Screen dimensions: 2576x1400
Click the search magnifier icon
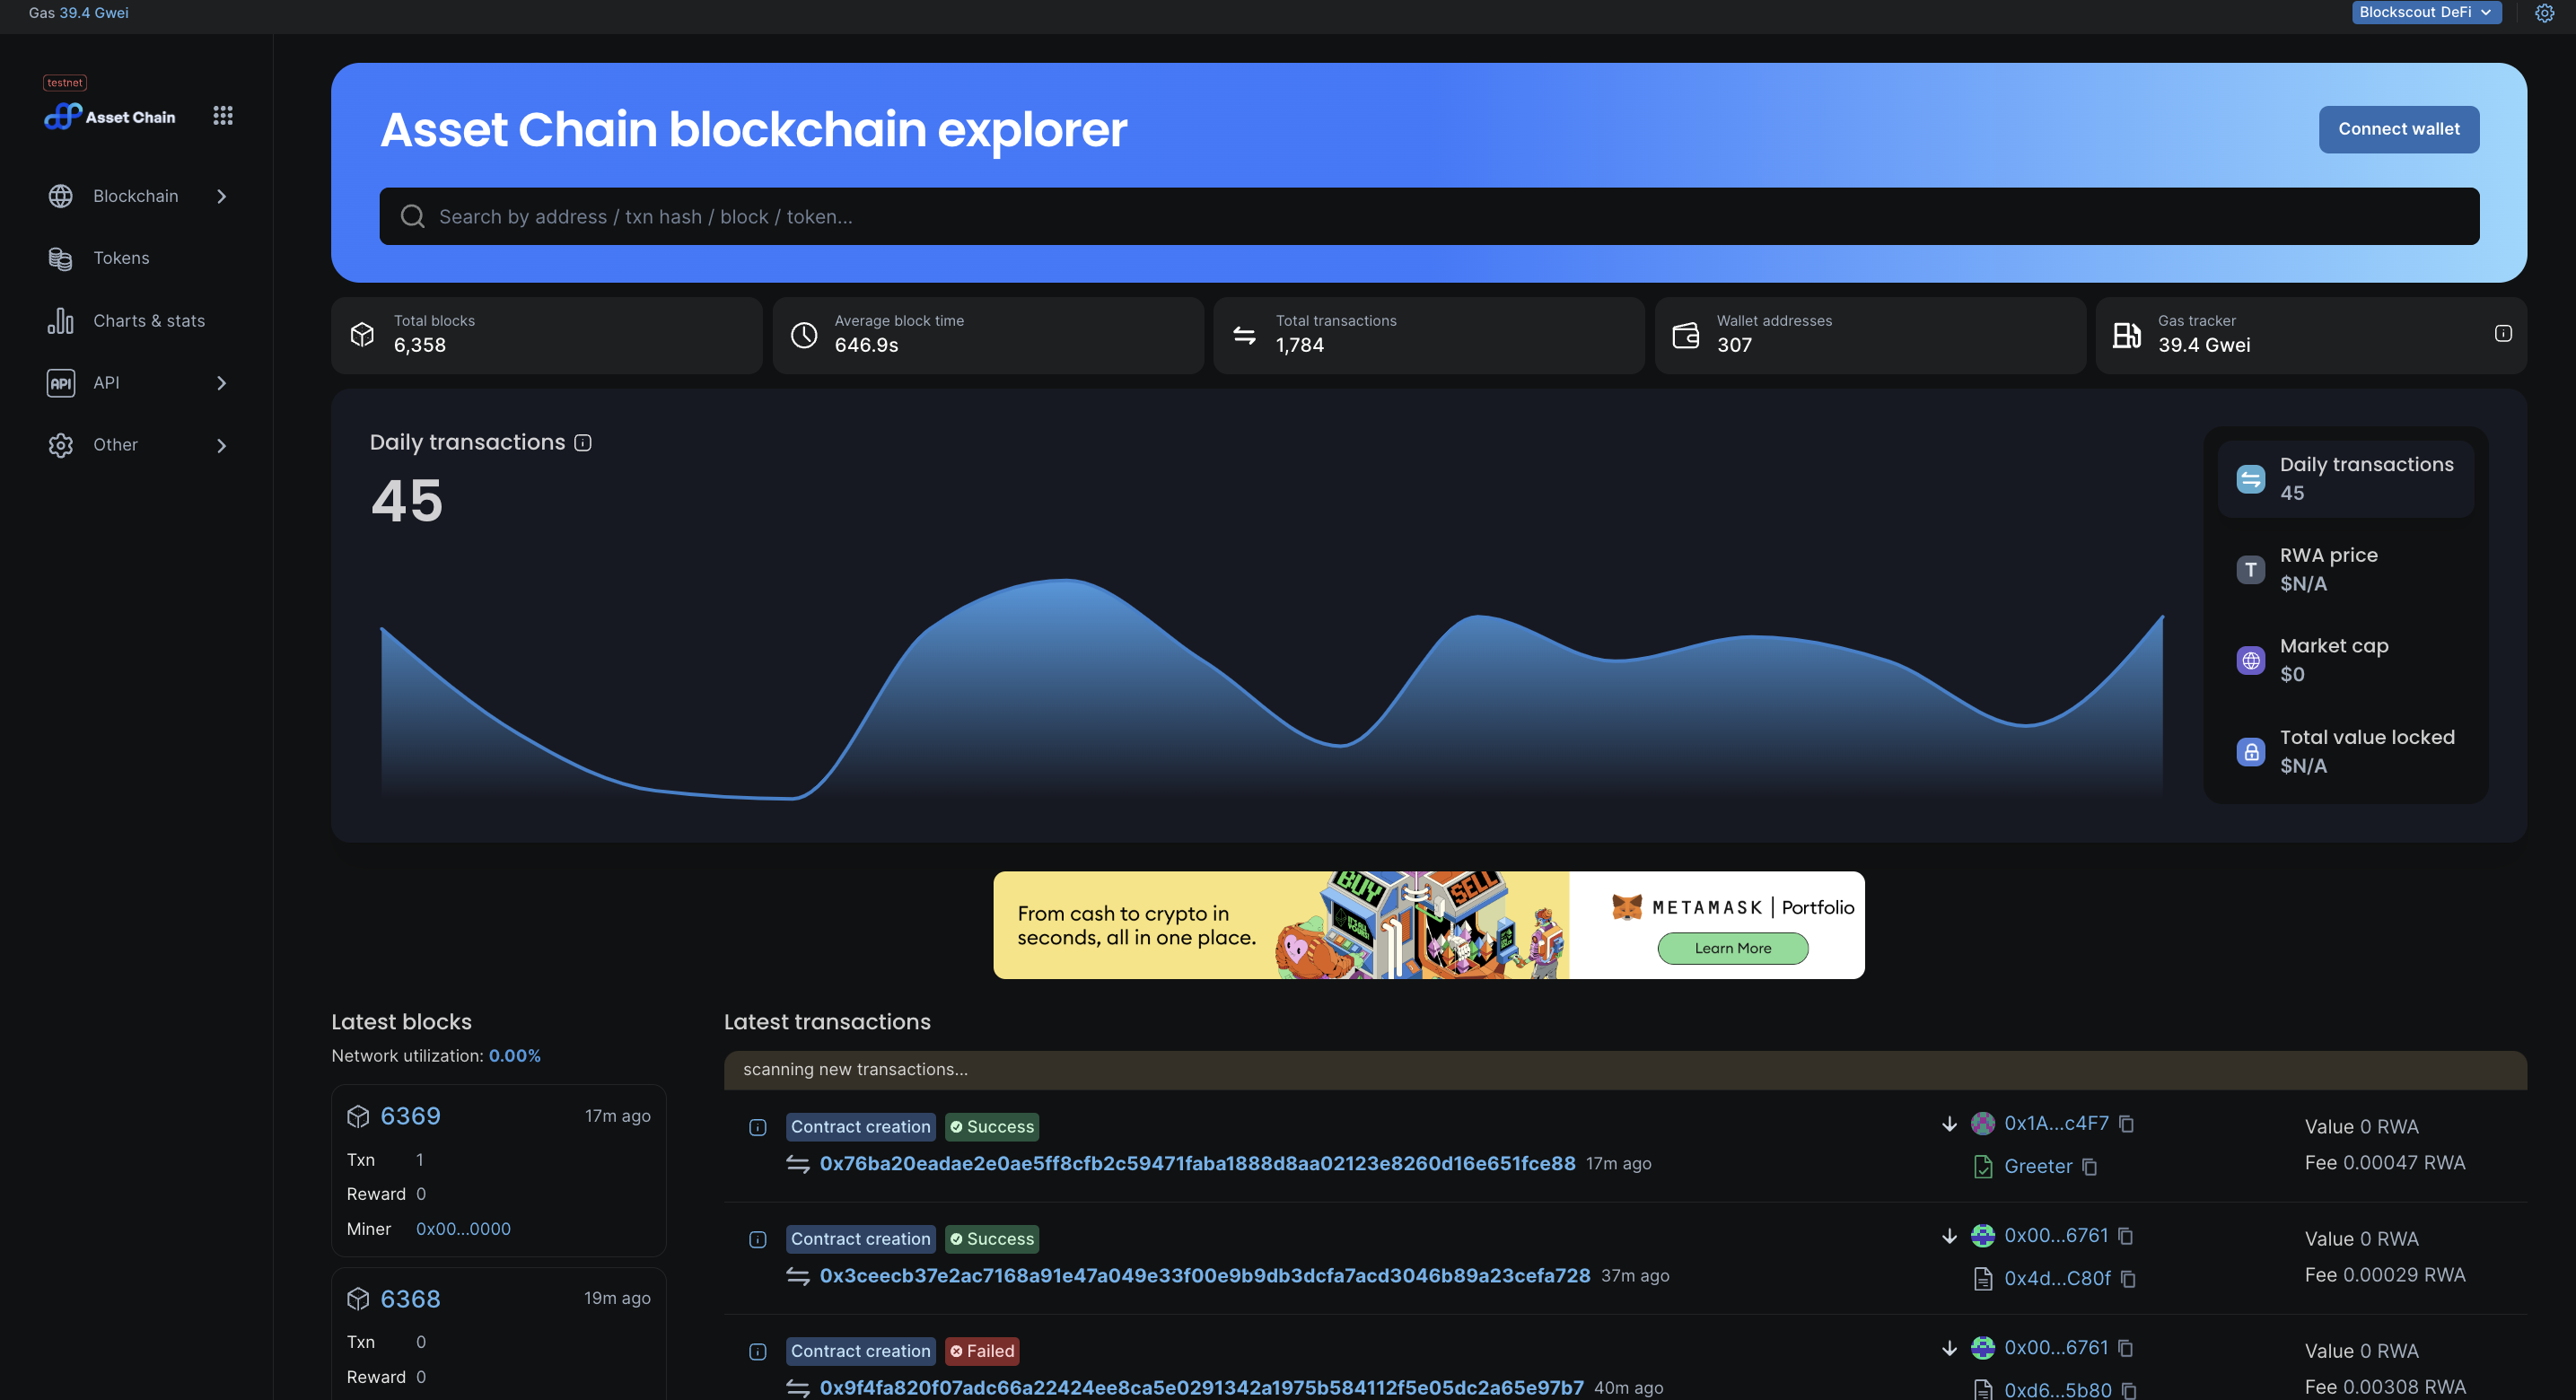click(x=413, y=216)
